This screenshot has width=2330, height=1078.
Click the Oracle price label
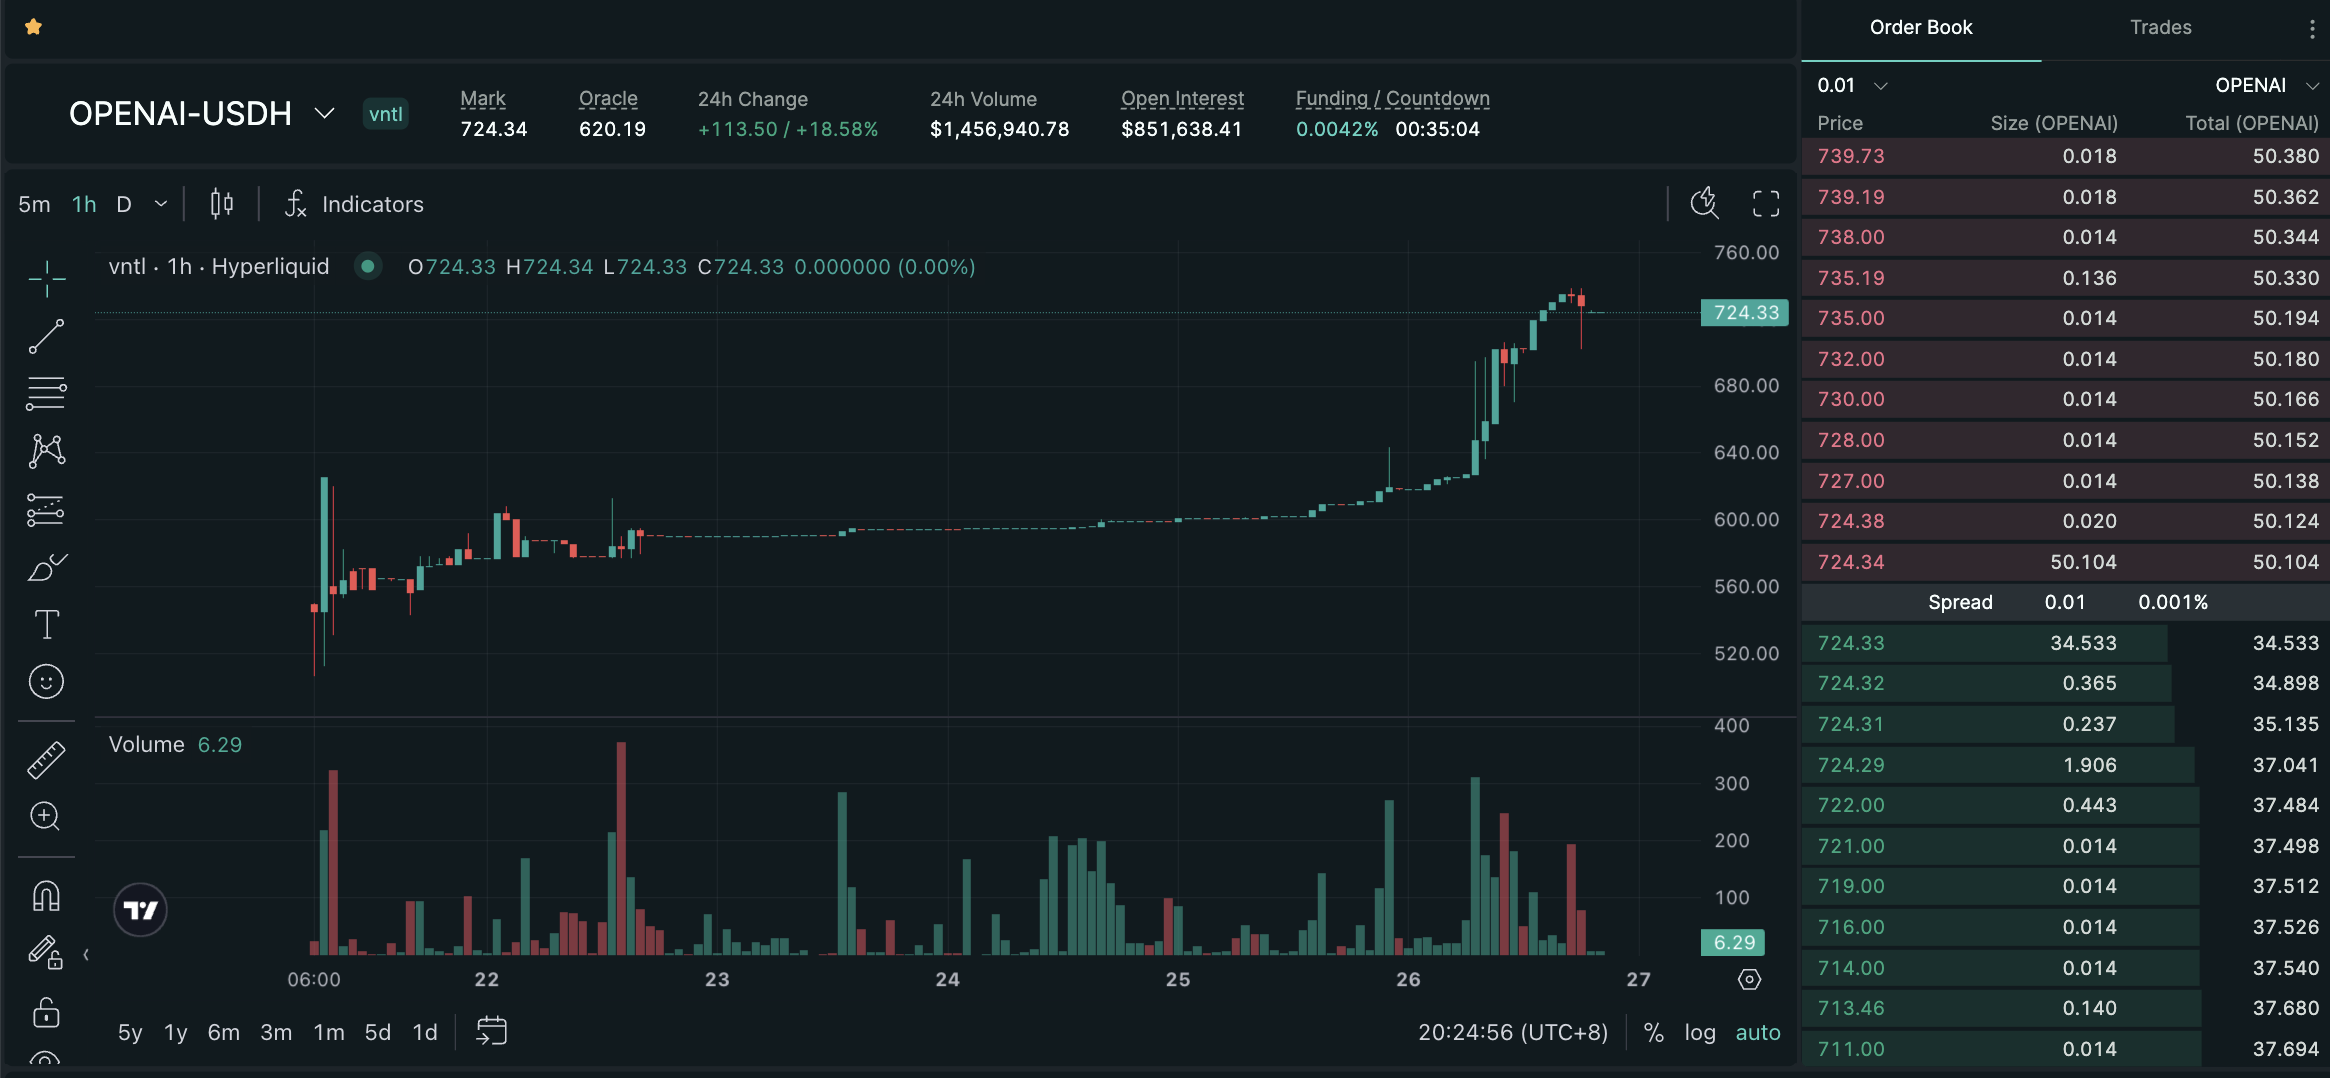(608, 99)
